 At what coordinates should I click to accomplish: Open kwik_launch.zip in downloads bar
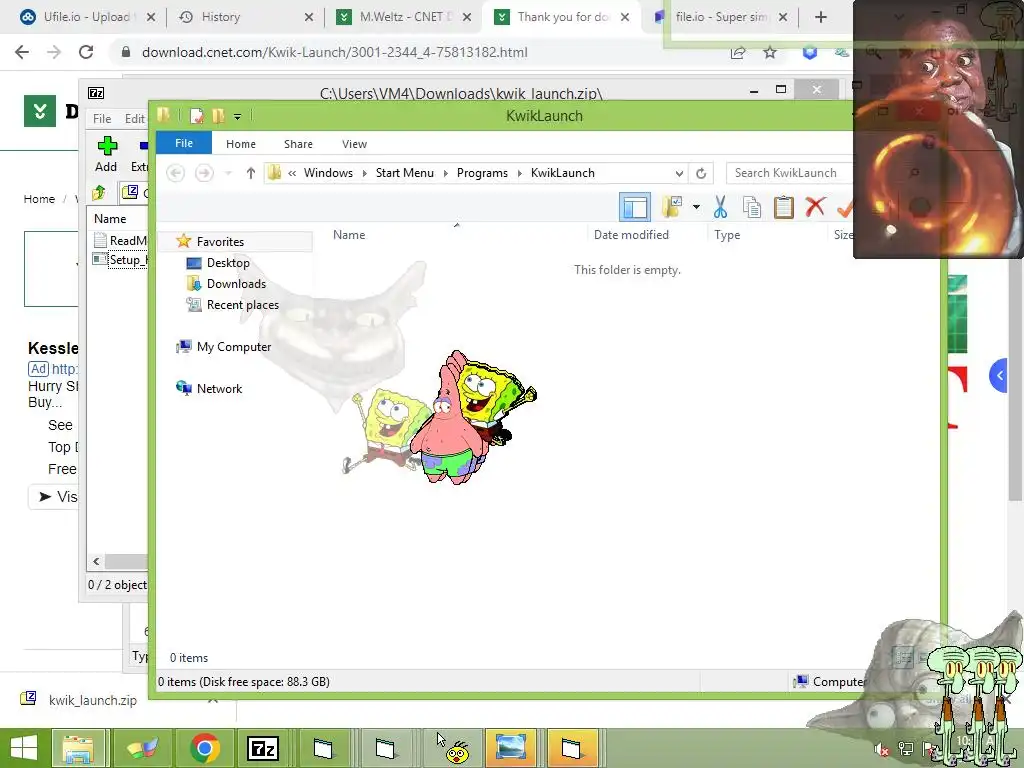93,700
